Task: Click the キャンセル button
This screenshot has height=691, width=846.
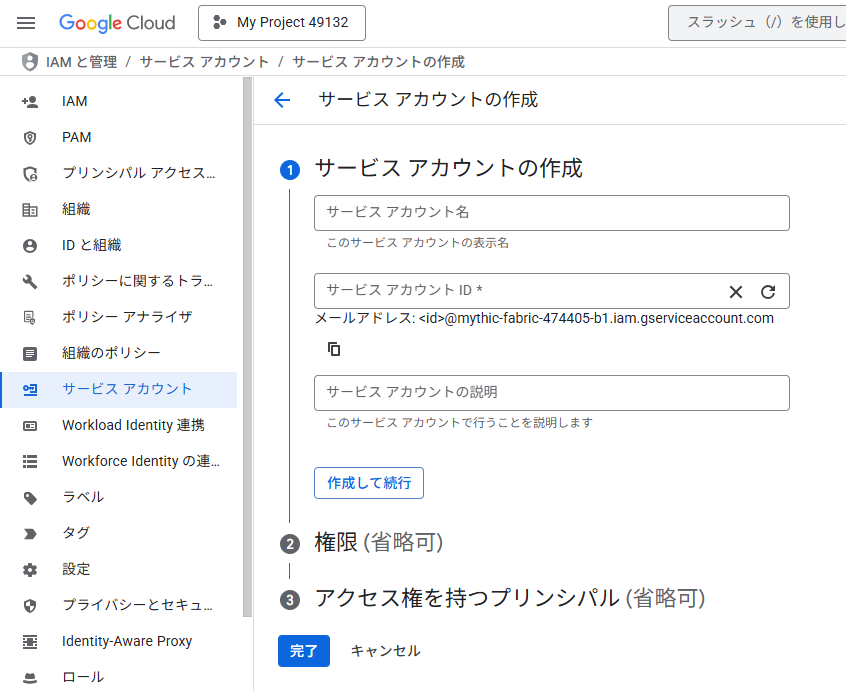Action: click(385, 651)
